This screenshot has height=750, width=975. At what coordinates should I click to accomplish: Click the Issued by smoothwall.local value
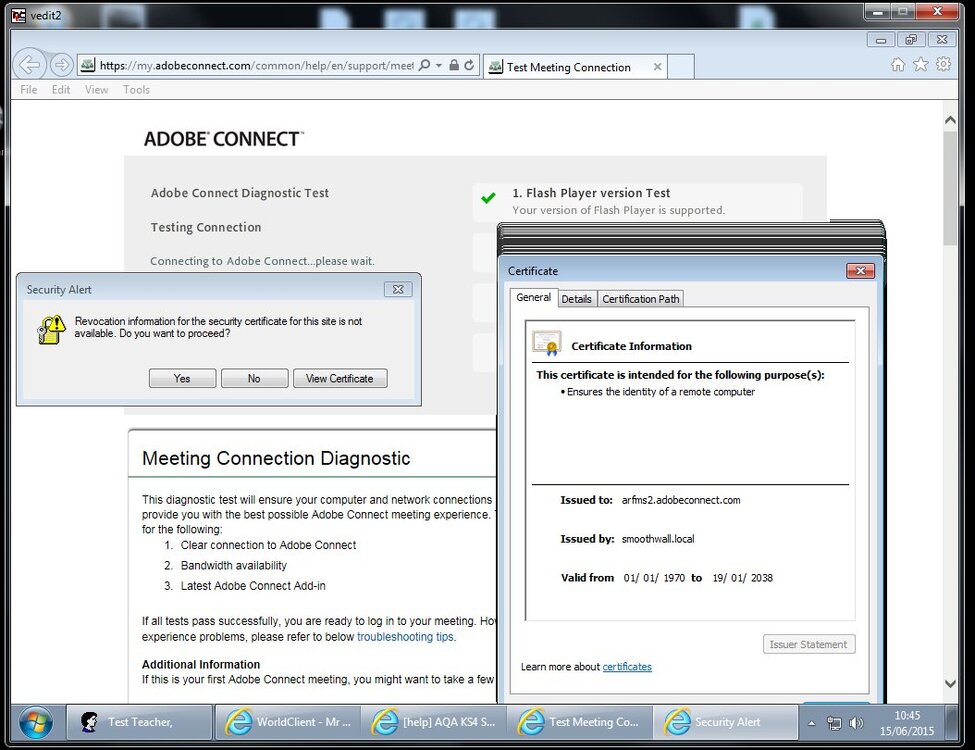[x=658, y=539]
